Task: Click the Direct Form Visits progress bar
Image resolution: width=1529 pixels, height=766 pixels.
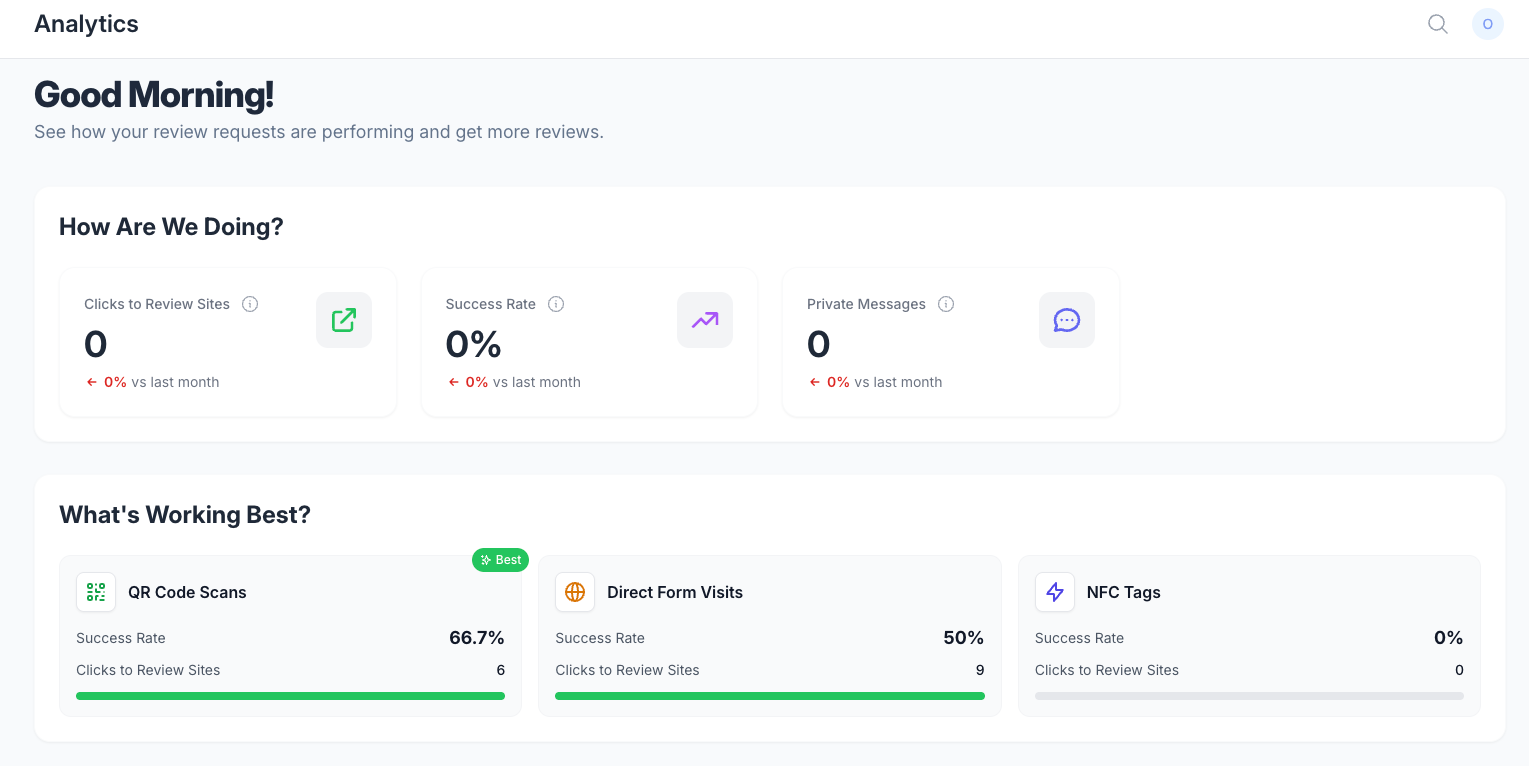Action: pos(770,696)
